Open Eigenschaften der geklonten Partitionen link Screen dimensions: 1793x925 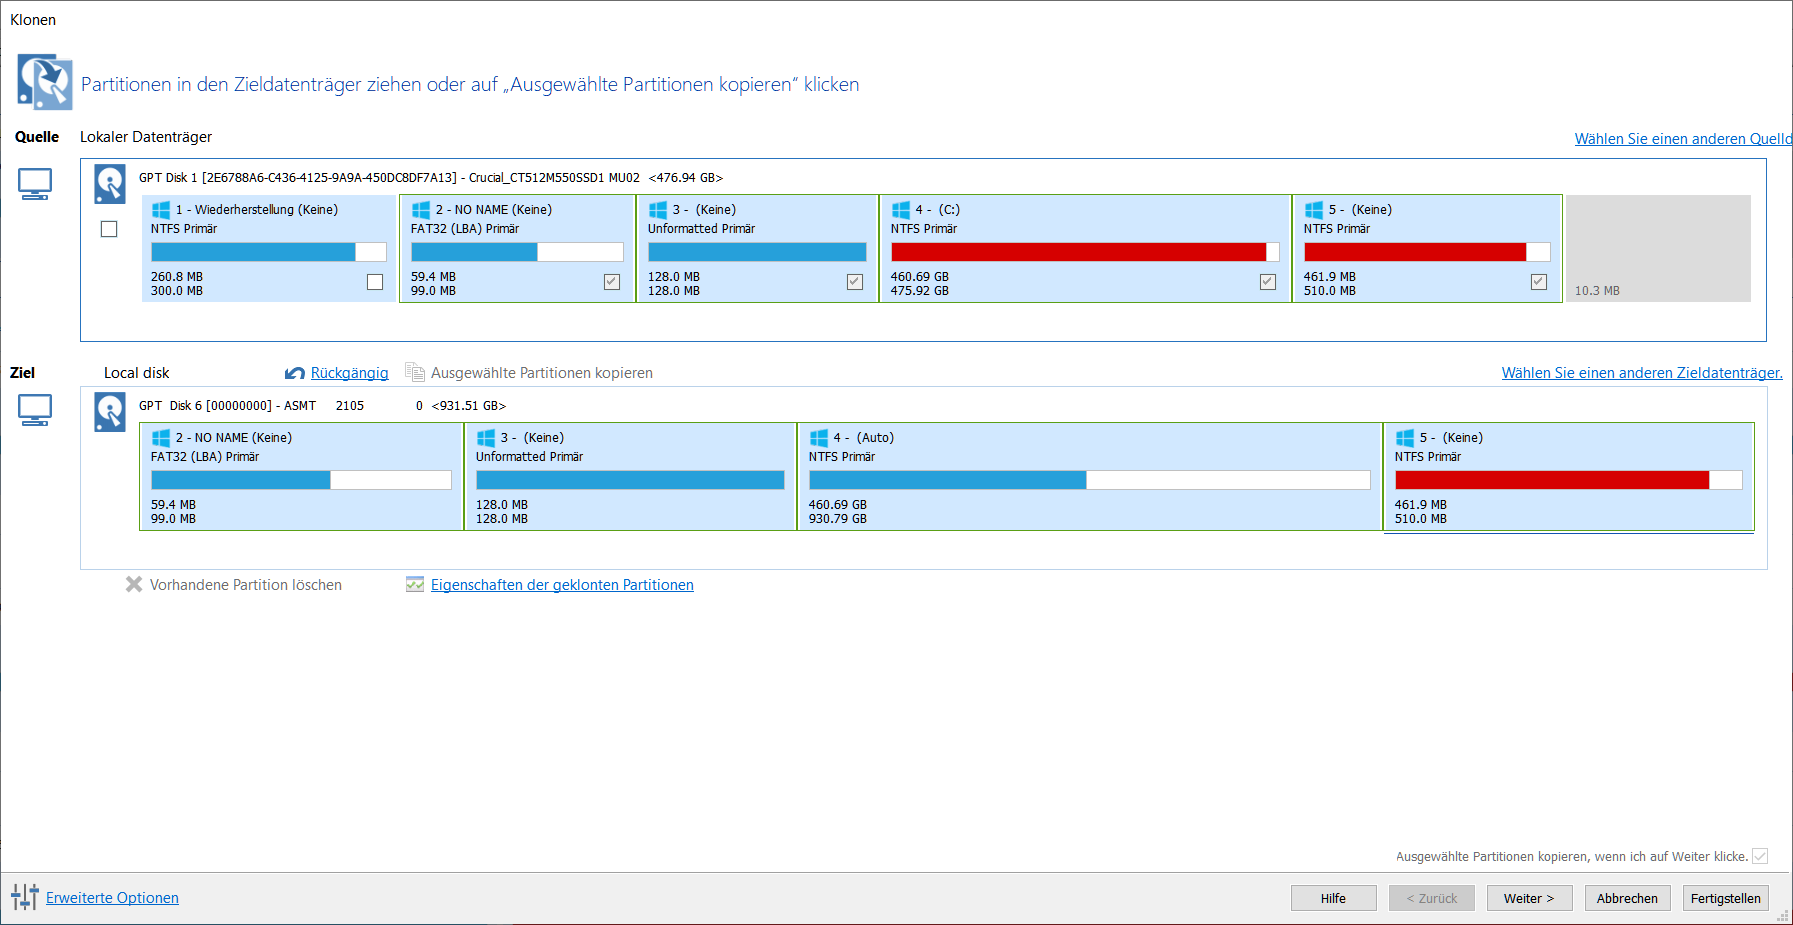coord(562,585)
